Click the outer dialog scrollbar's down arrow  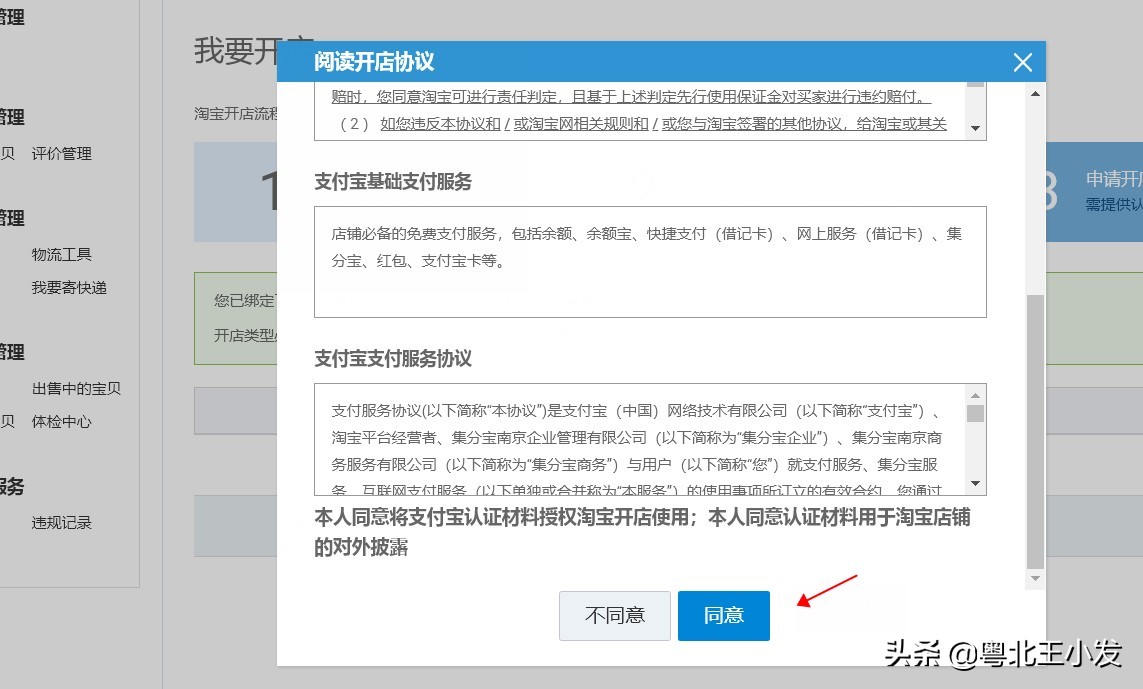1035,578
